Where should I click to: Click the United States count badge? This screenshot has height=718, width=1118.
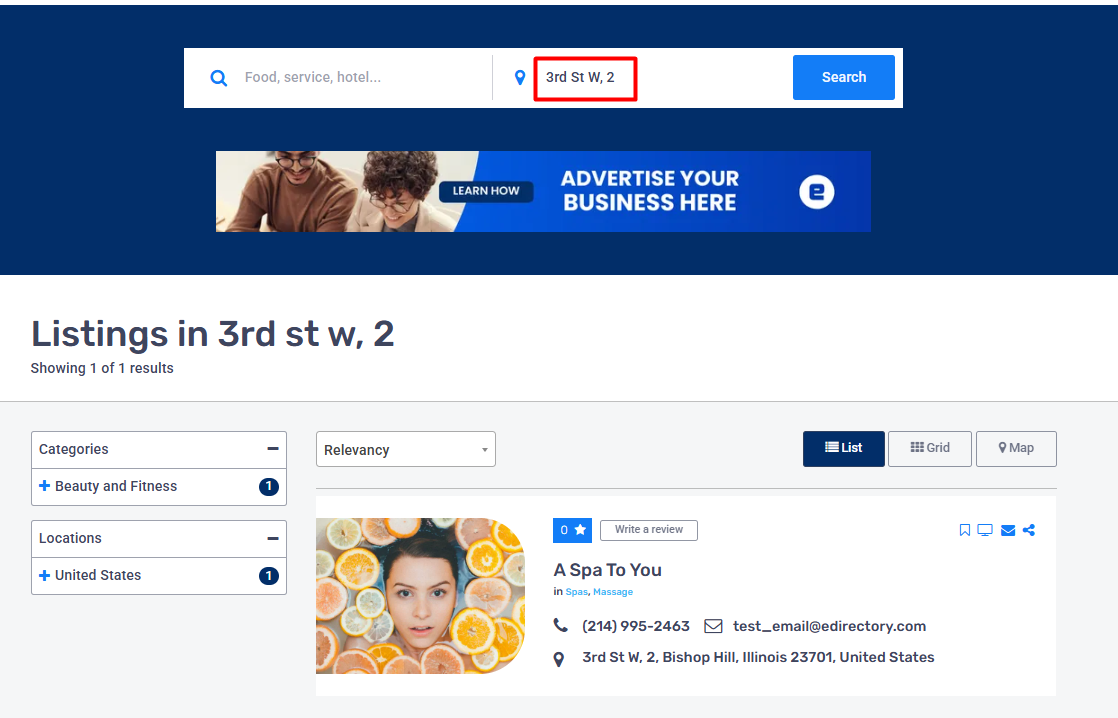(268, 575)
